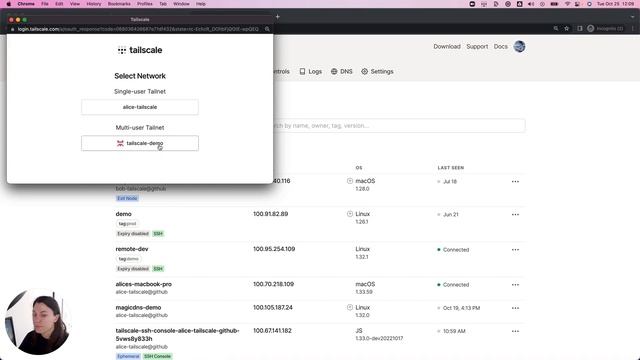640x360 pixels.
Task: Click the Wi-Fi status icon in menu bar
Action: 567,4
